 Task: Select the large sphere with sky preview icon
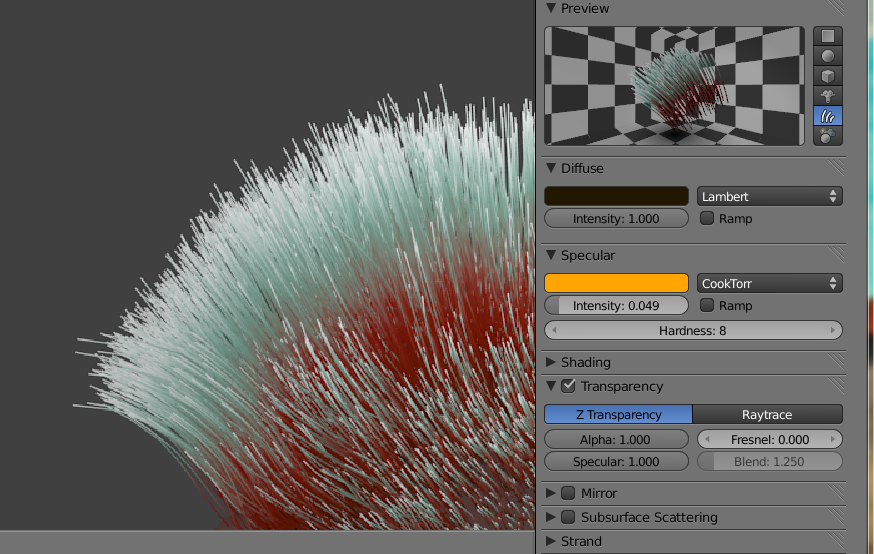[x=828, y=136]
